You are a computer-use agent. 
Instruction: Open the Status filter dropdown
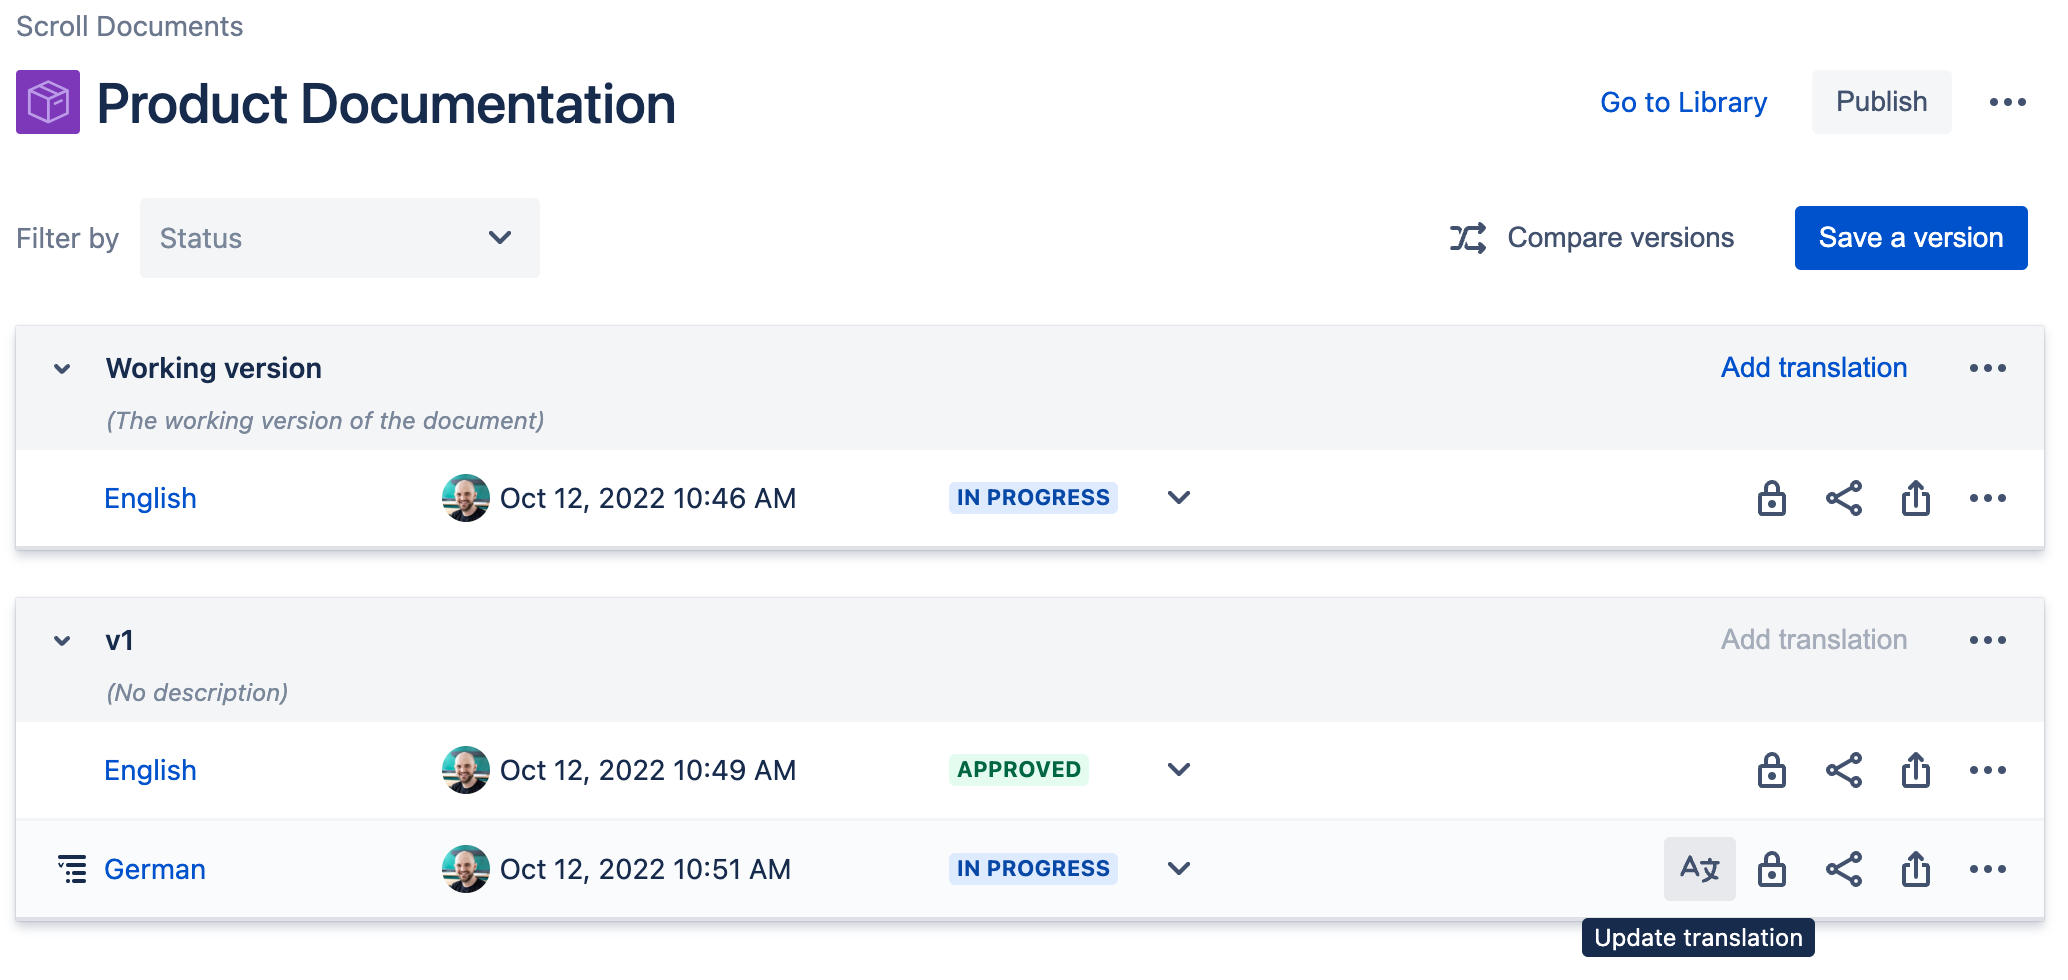pos(339,238)
